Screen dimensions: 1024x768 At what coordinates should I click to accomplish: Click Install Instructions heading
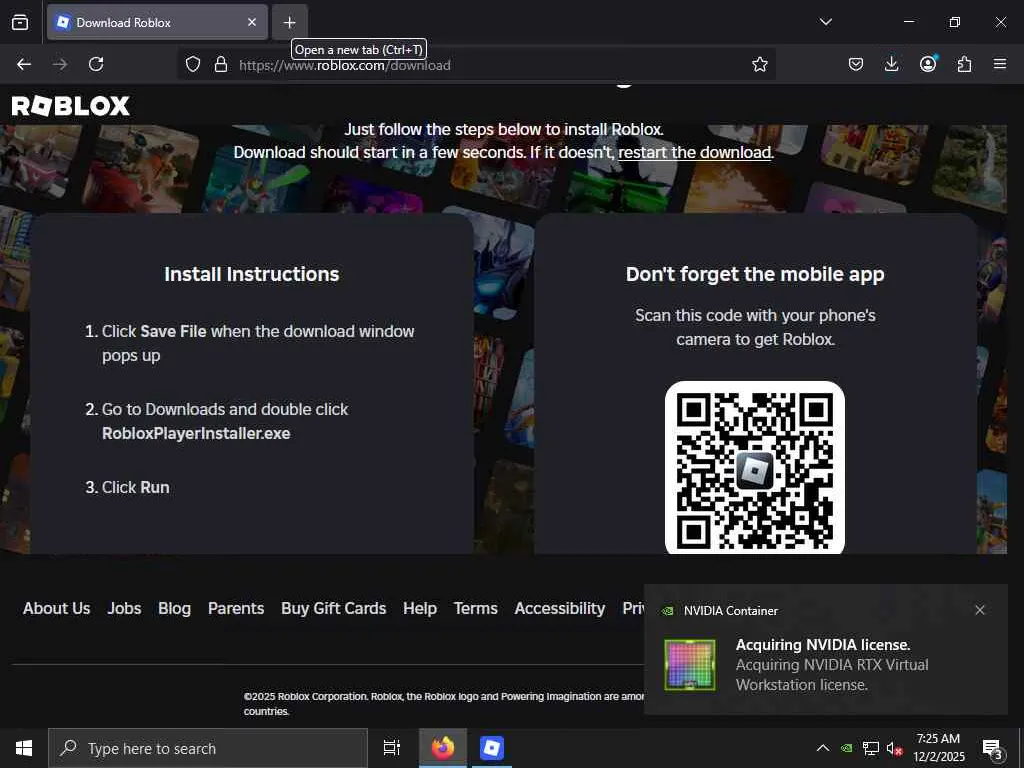coord(251,274)
